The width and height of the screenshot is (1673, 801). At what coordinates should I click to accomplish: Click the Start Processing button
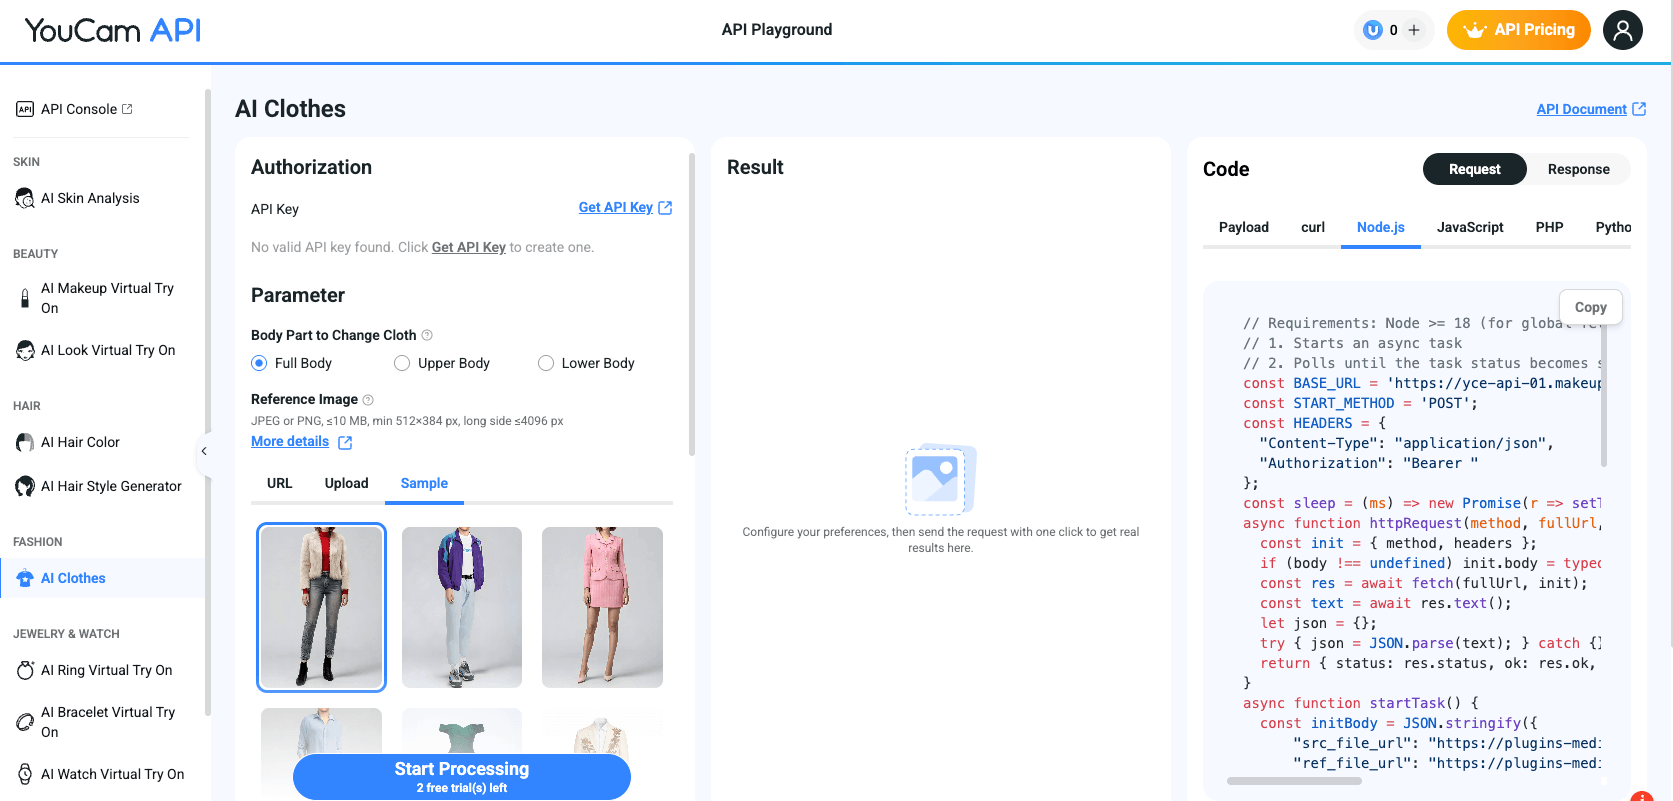coord(461,777)
